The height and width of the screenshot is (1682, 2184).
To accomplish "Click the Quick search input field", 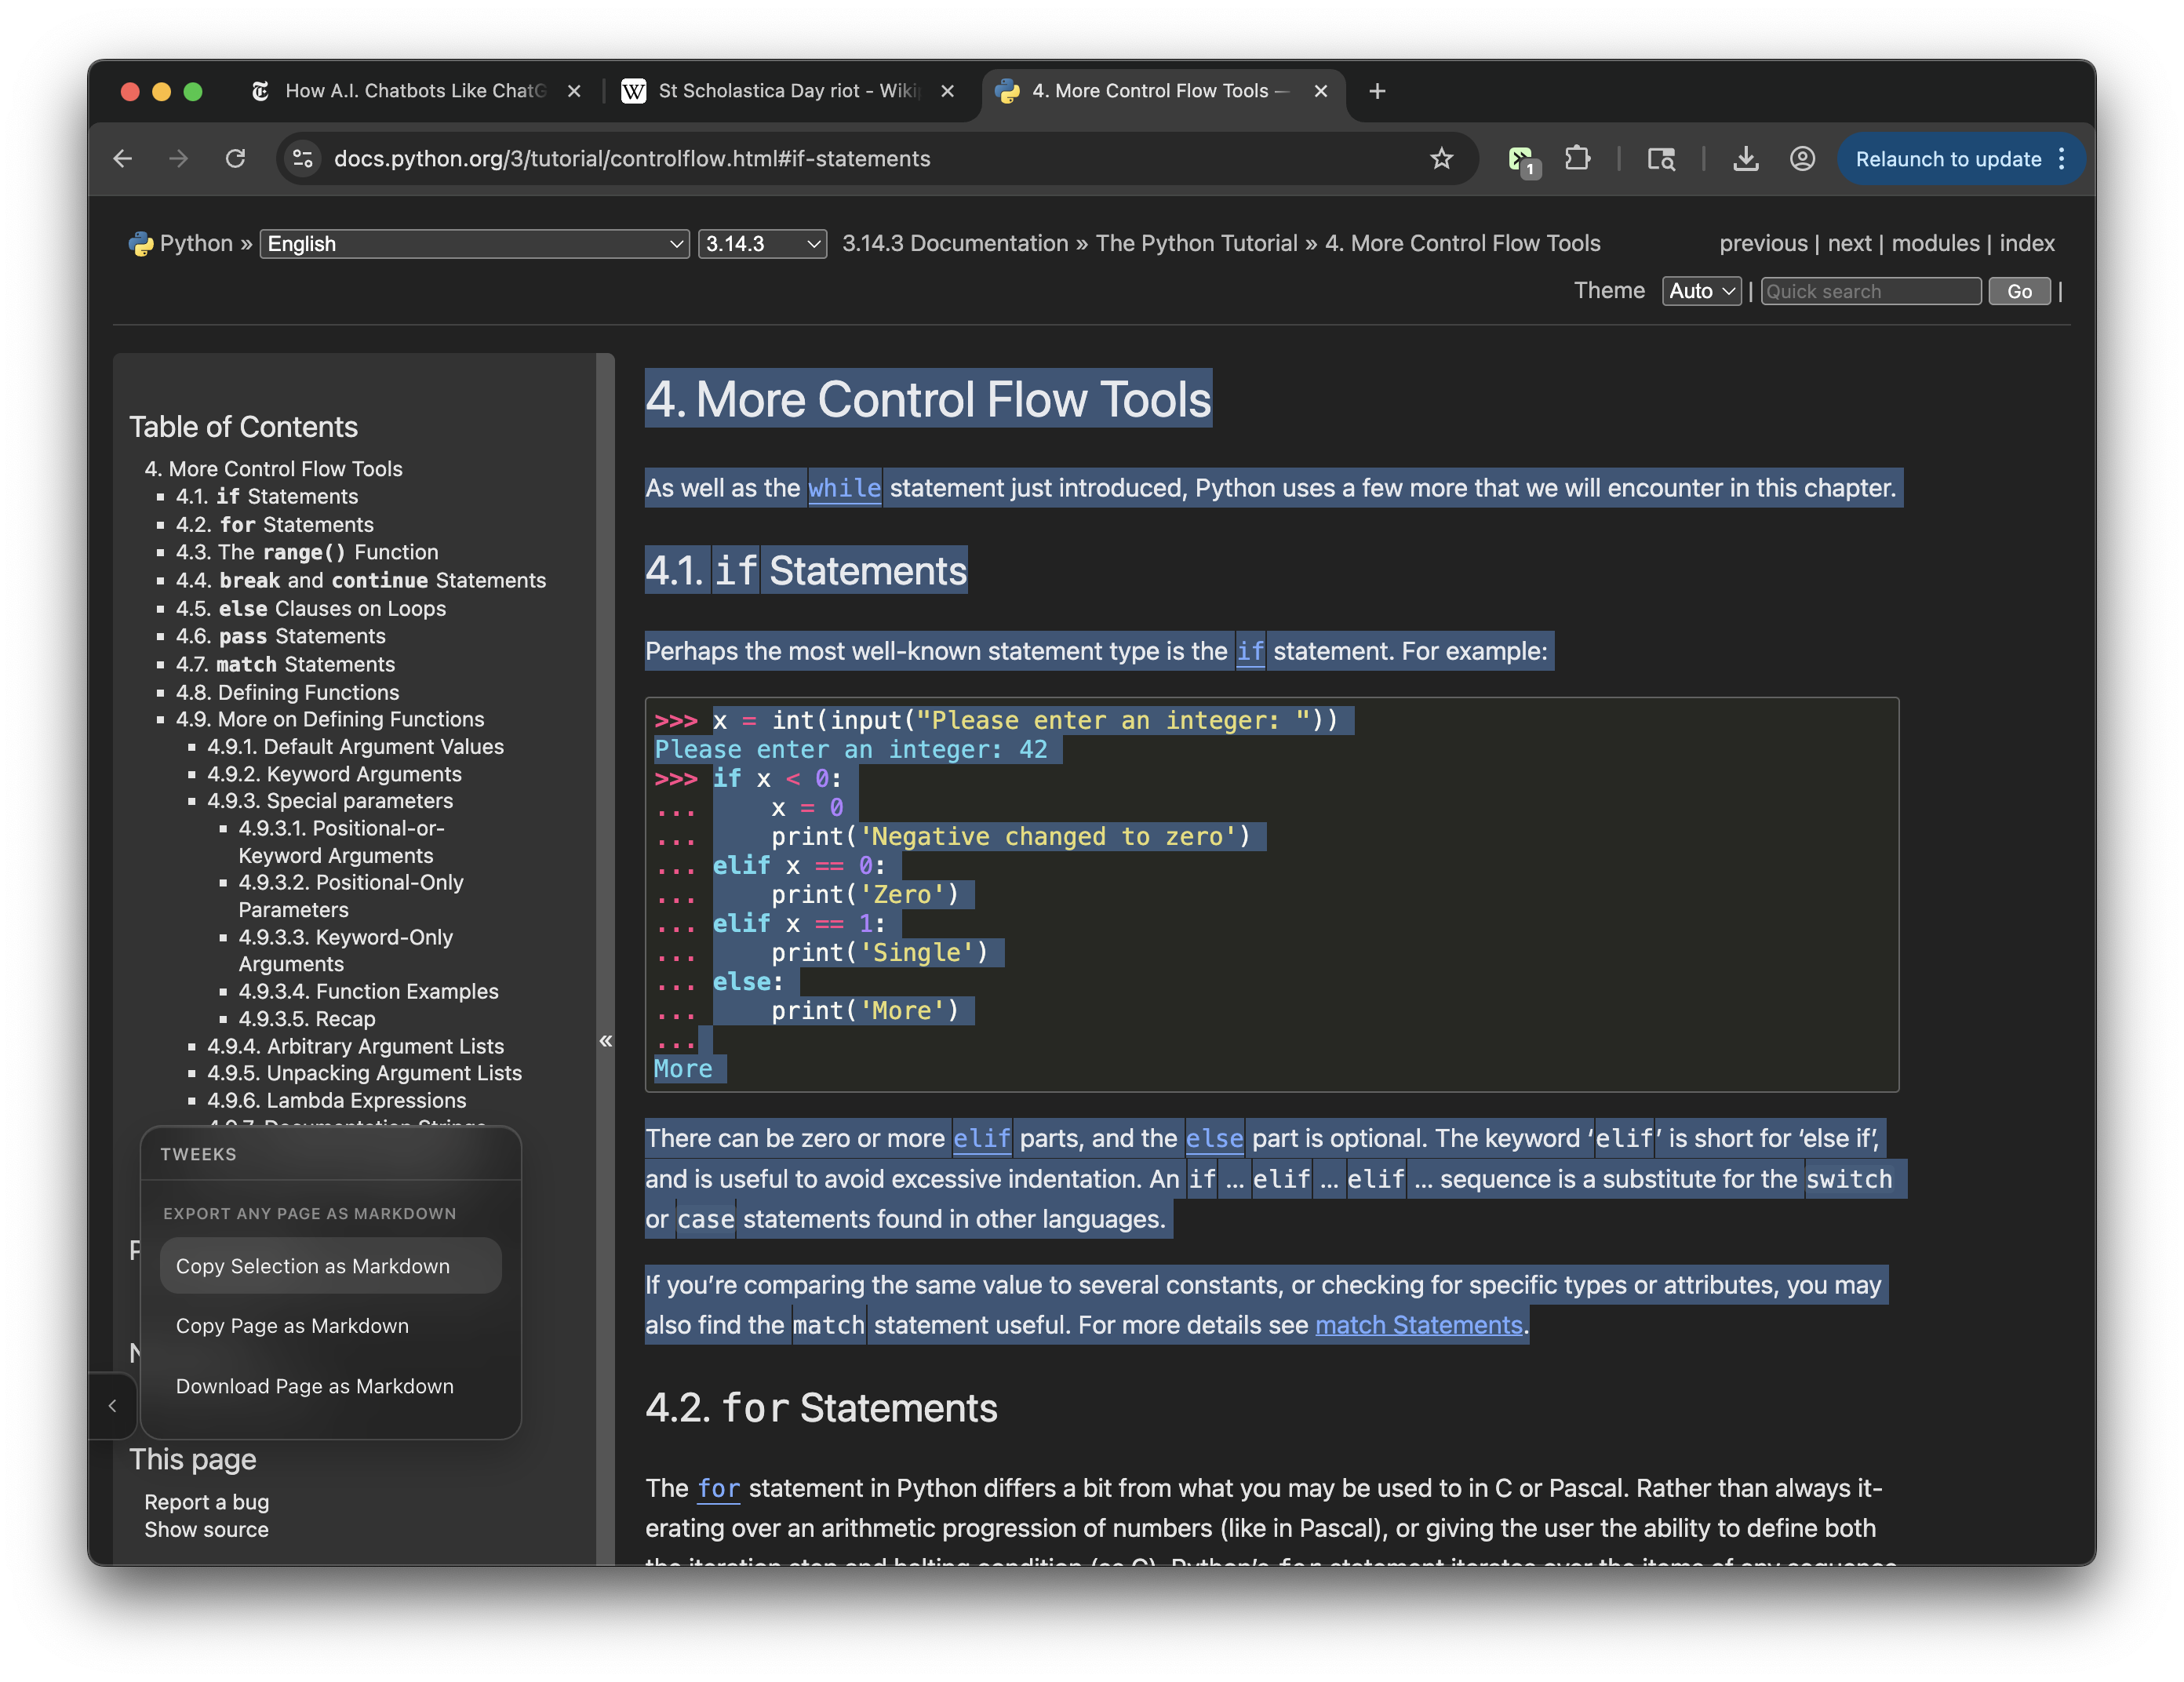I will 1870,291.
